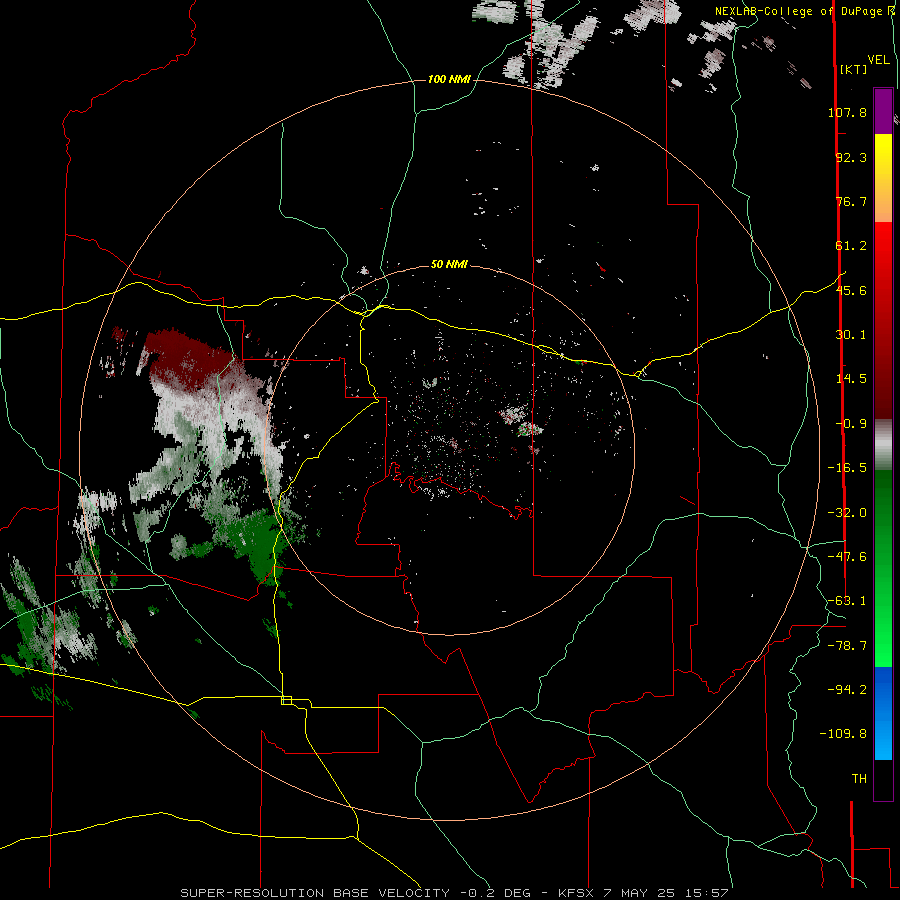Select the black TH segment of color bar

(883, 780)
